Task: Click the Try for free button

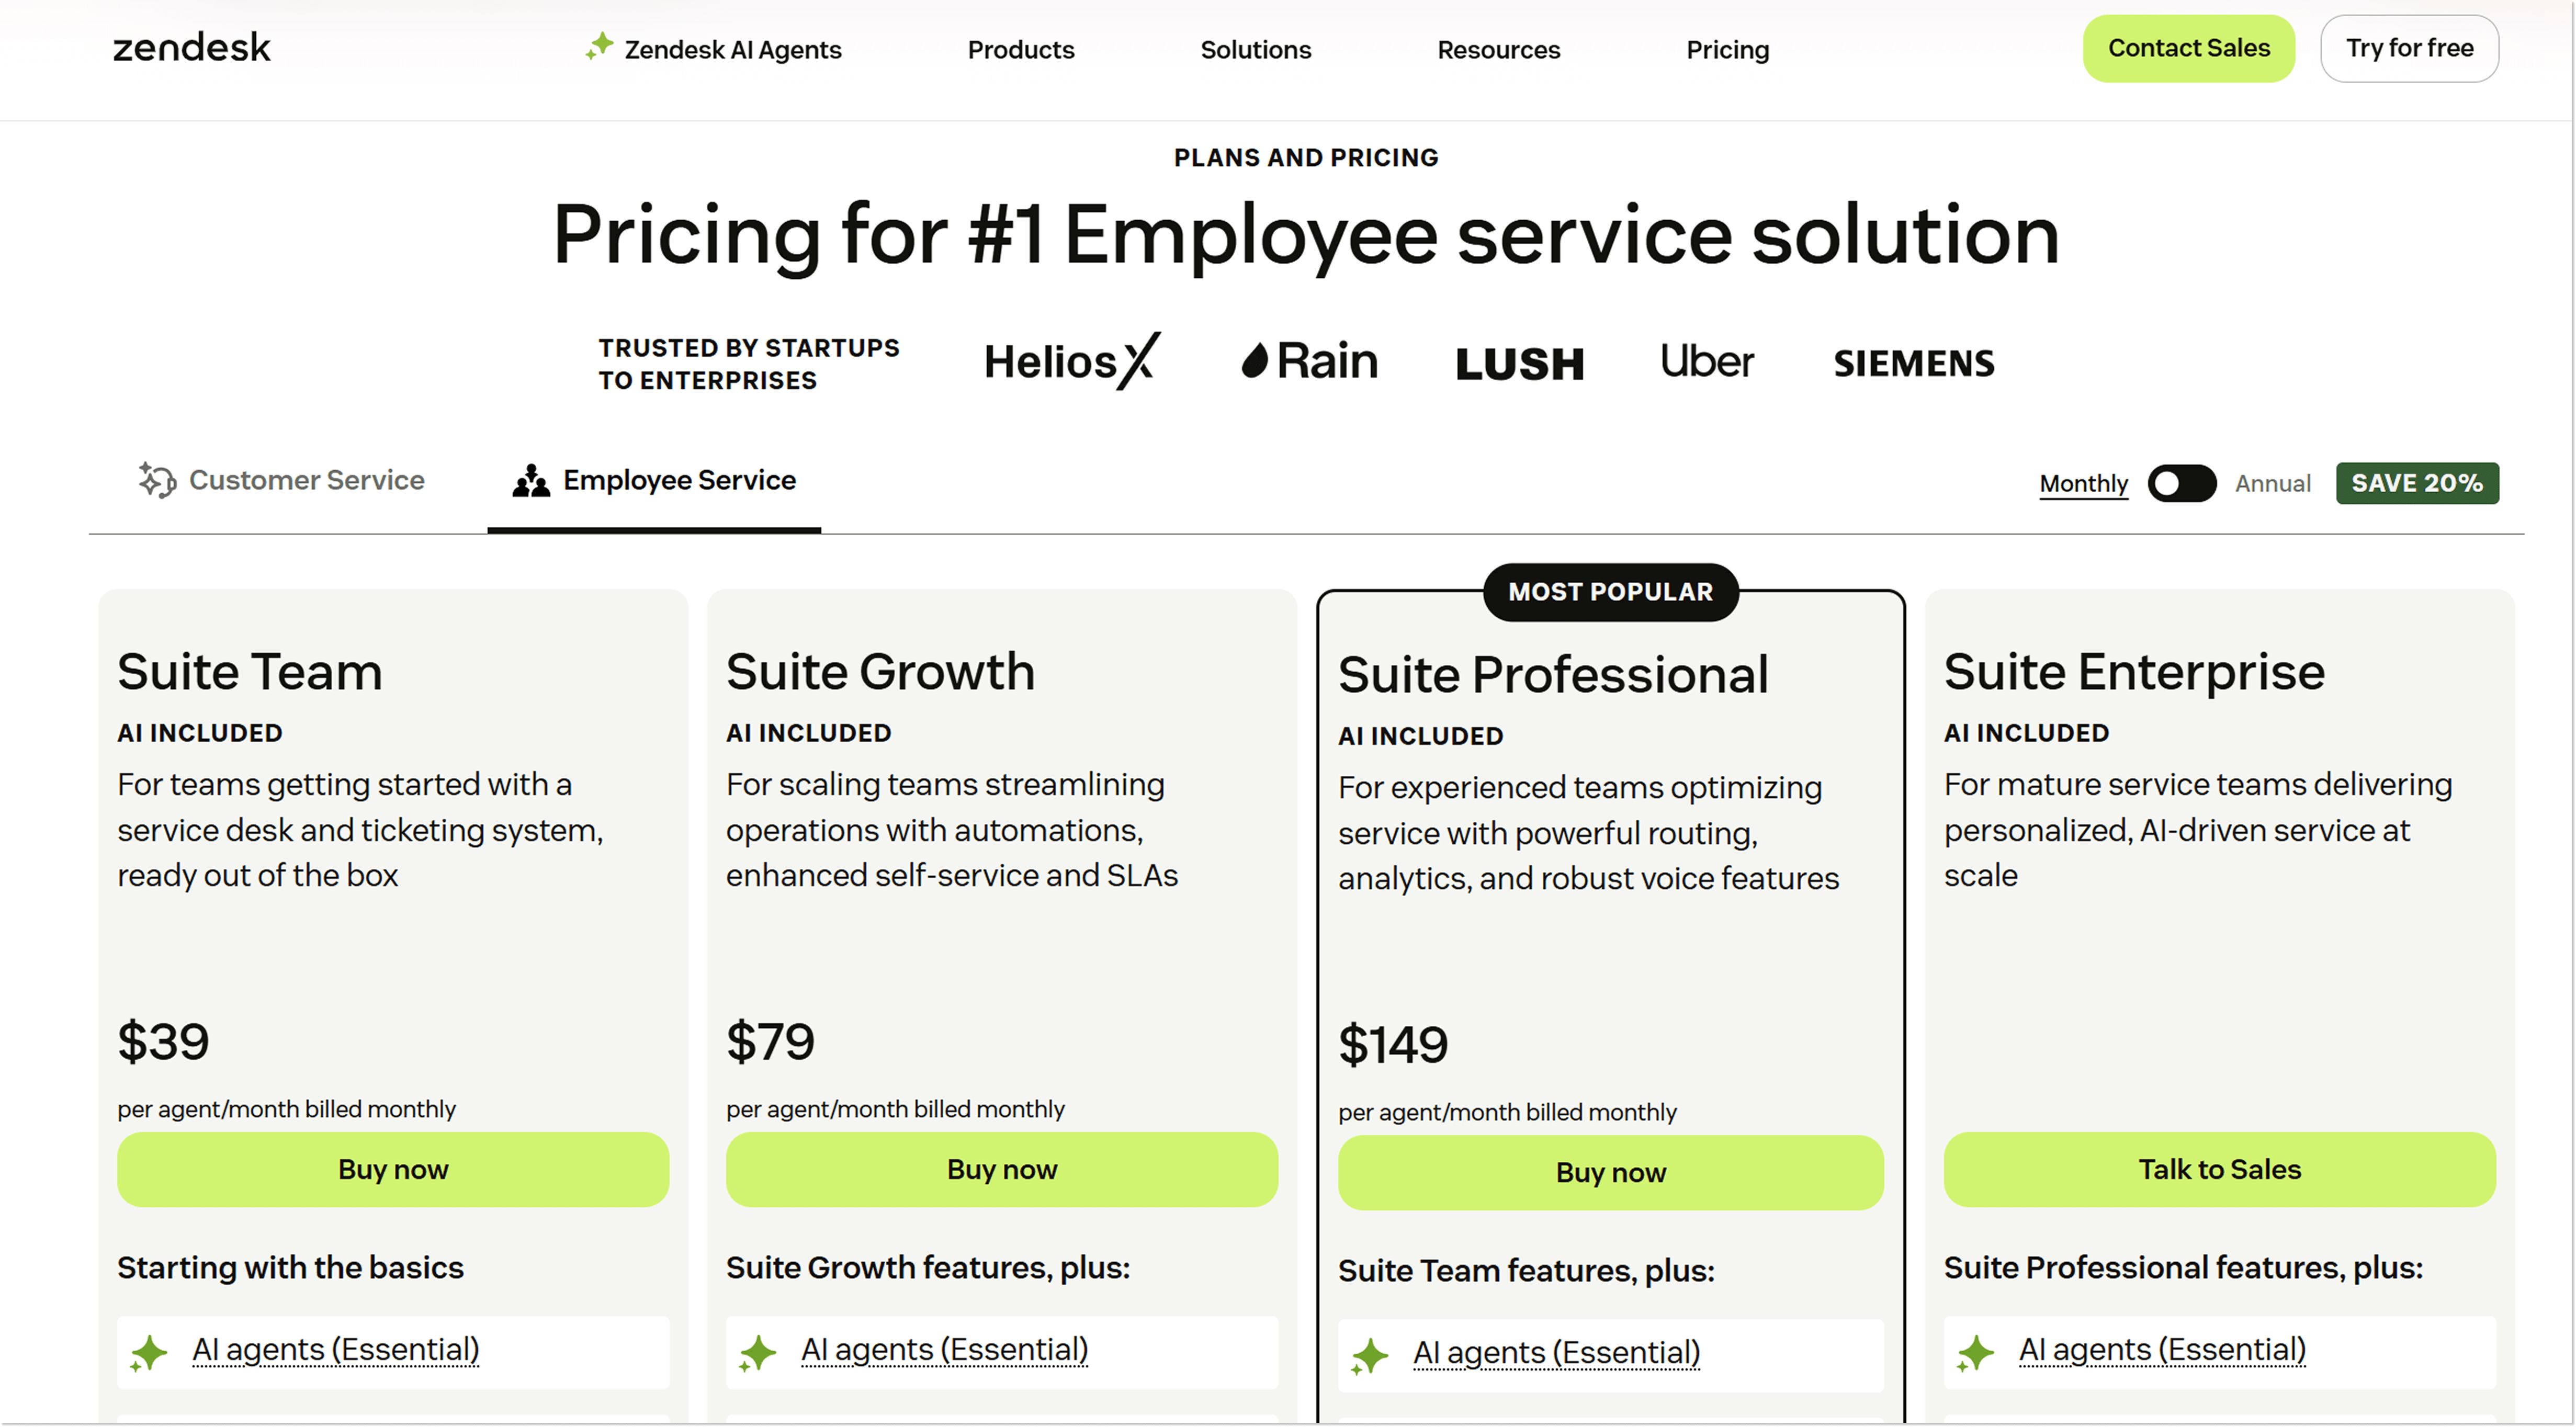Action: click(x=2409, y=47)
